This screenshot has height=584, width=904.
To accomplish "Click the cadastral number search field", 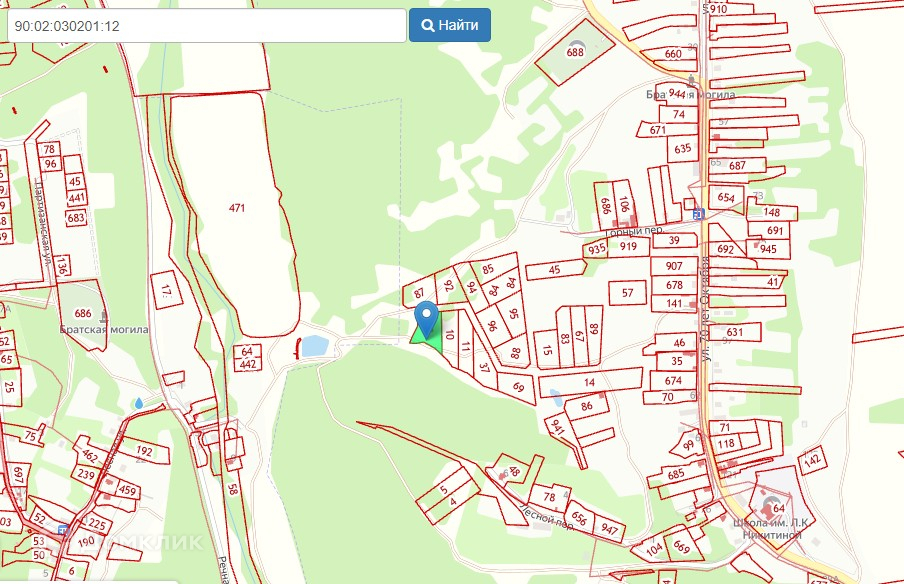I will coord(206,25).
